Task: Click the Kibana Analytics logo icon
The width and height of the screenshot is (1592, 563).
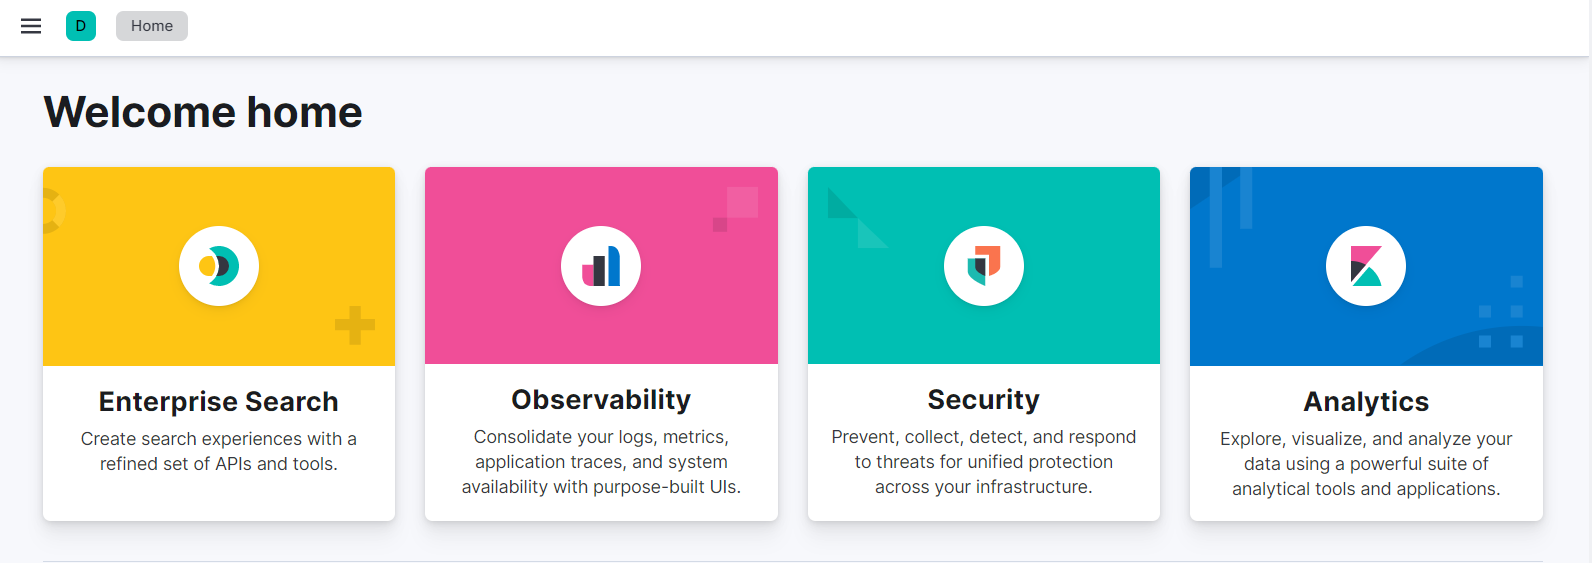Action: point(1366,266)
